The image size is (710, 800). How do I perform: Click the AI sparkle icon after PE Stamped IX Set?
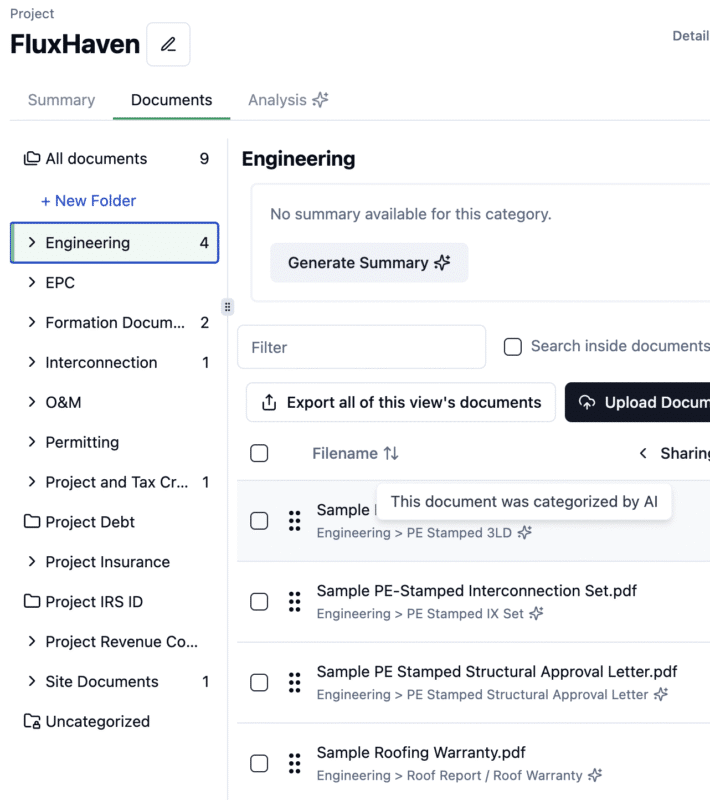(x=536, y=613)
